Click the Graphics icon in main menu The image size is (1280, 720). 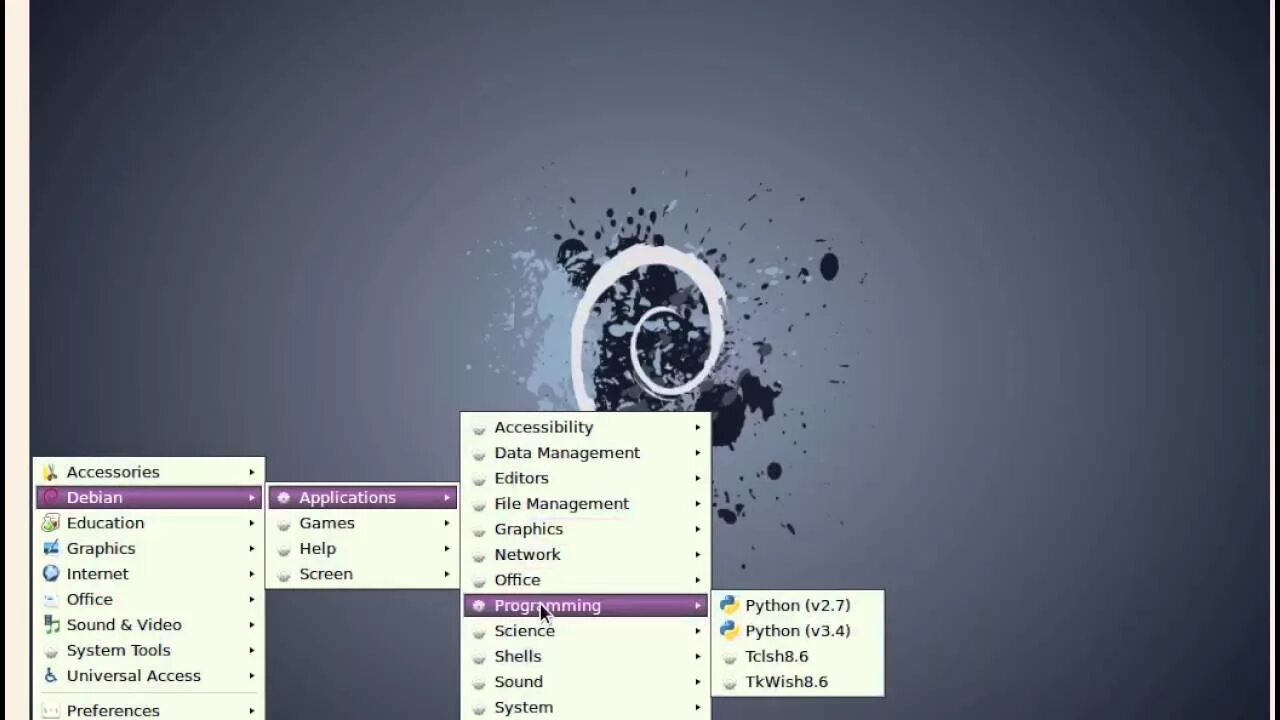pyautogui.click(x=50, y=548)
